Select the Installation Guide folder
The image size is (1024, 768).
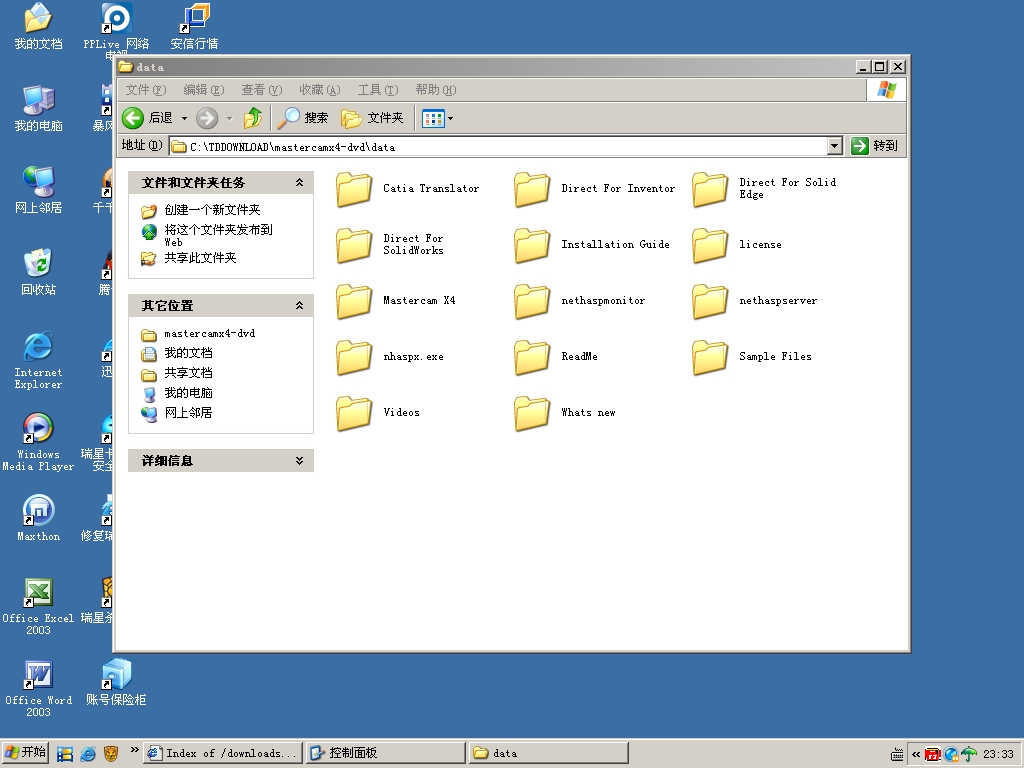(592, 245)
